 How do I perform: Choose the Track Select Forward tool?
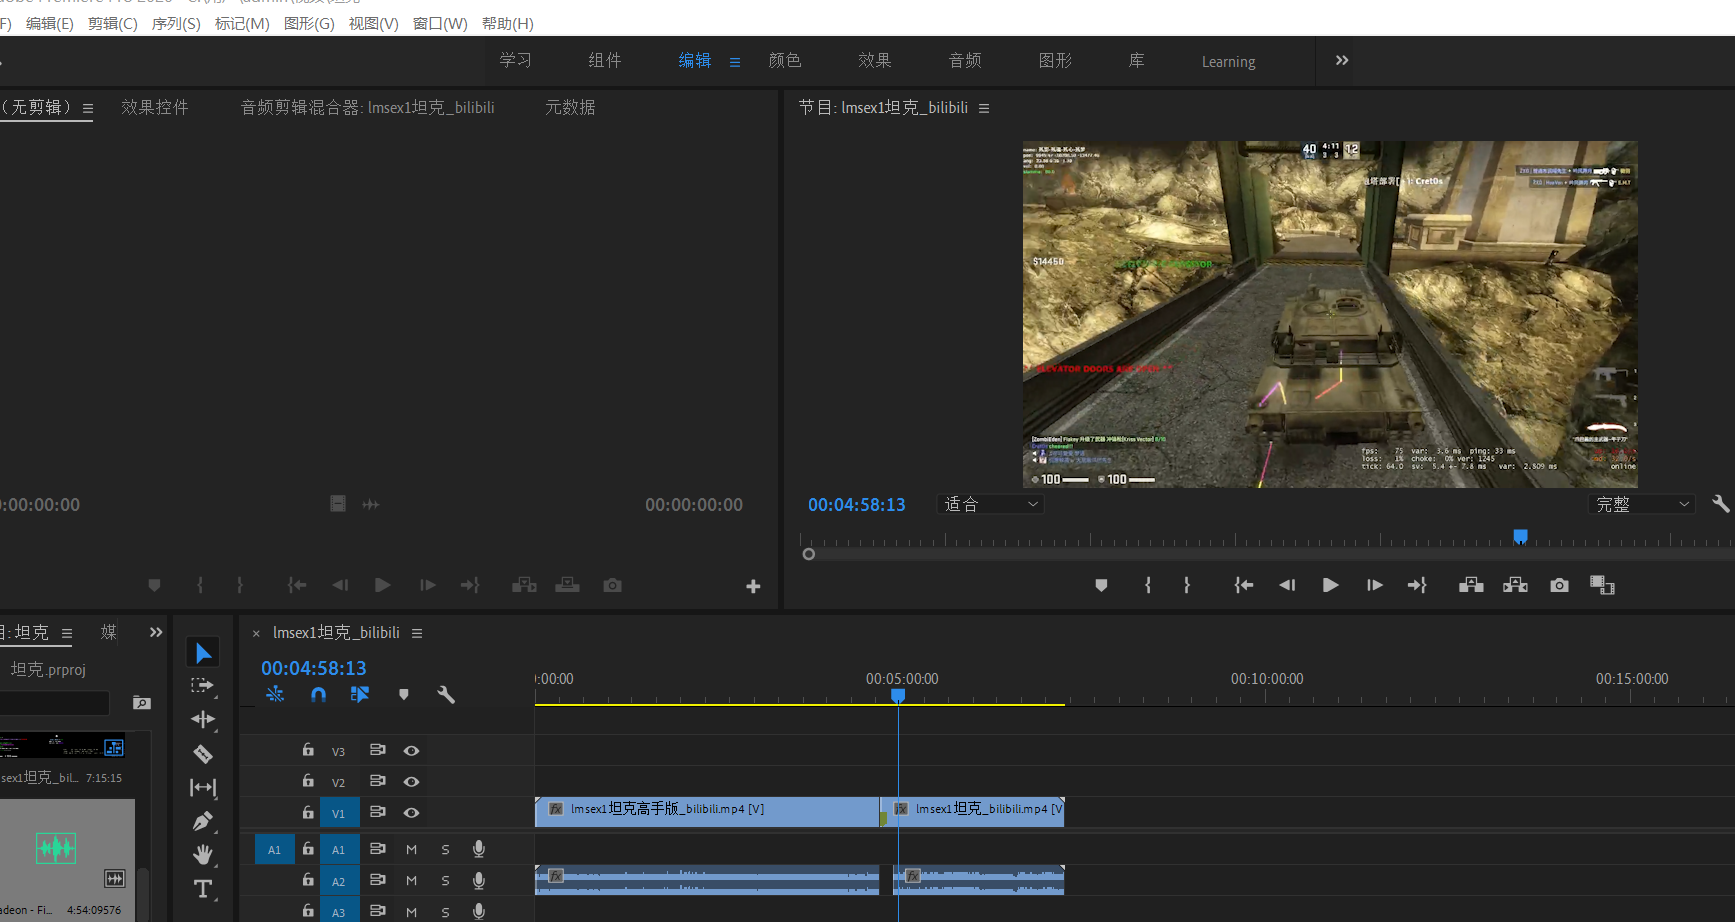(203, 686)
